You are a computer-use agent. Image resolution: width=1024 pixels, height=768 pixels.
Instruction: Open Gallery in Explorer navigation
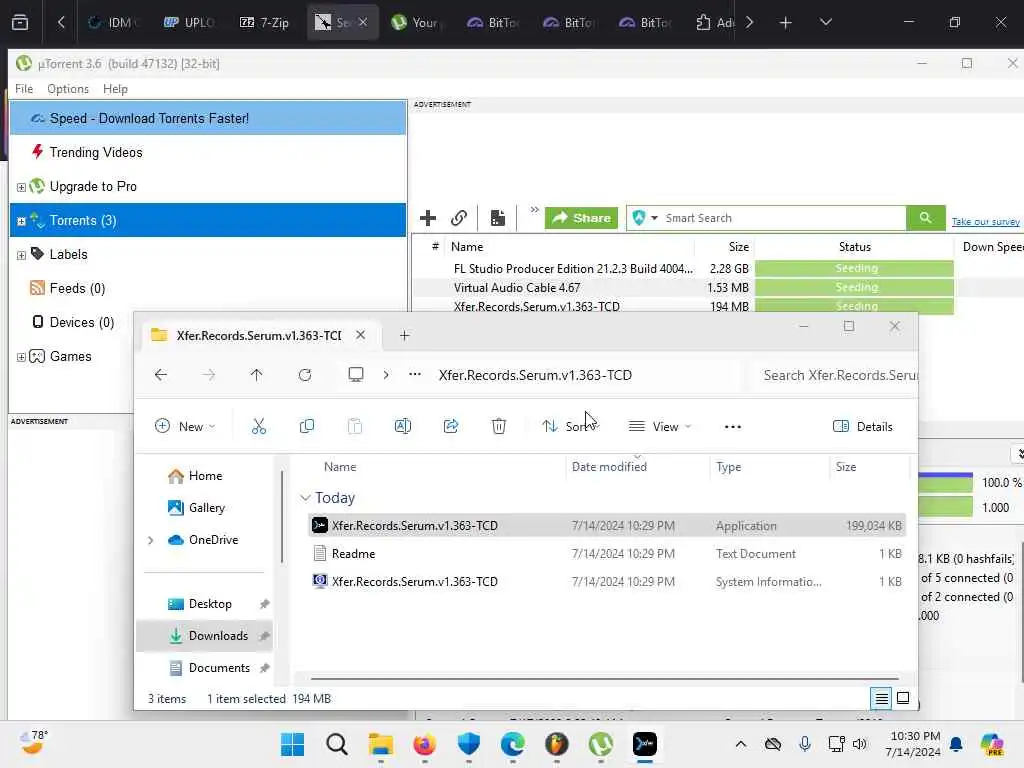(197, 507)
